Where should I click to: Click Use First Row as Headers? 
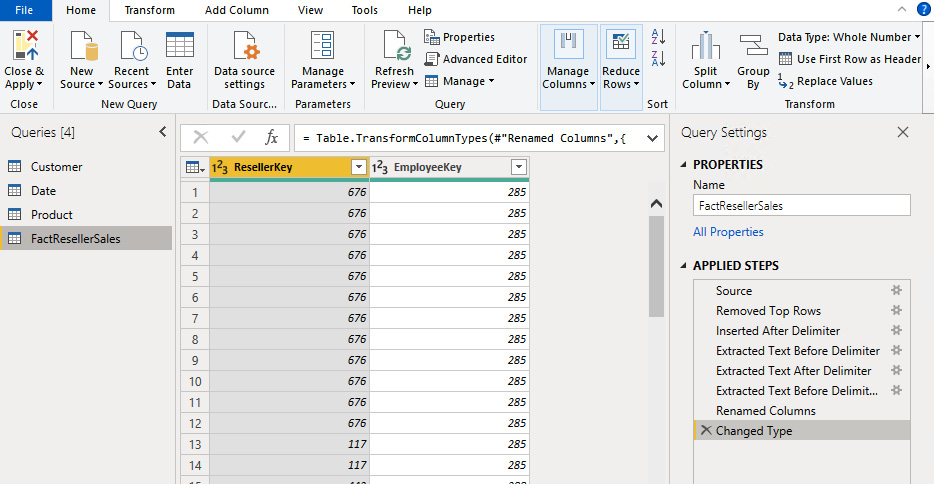click(851, 59)
